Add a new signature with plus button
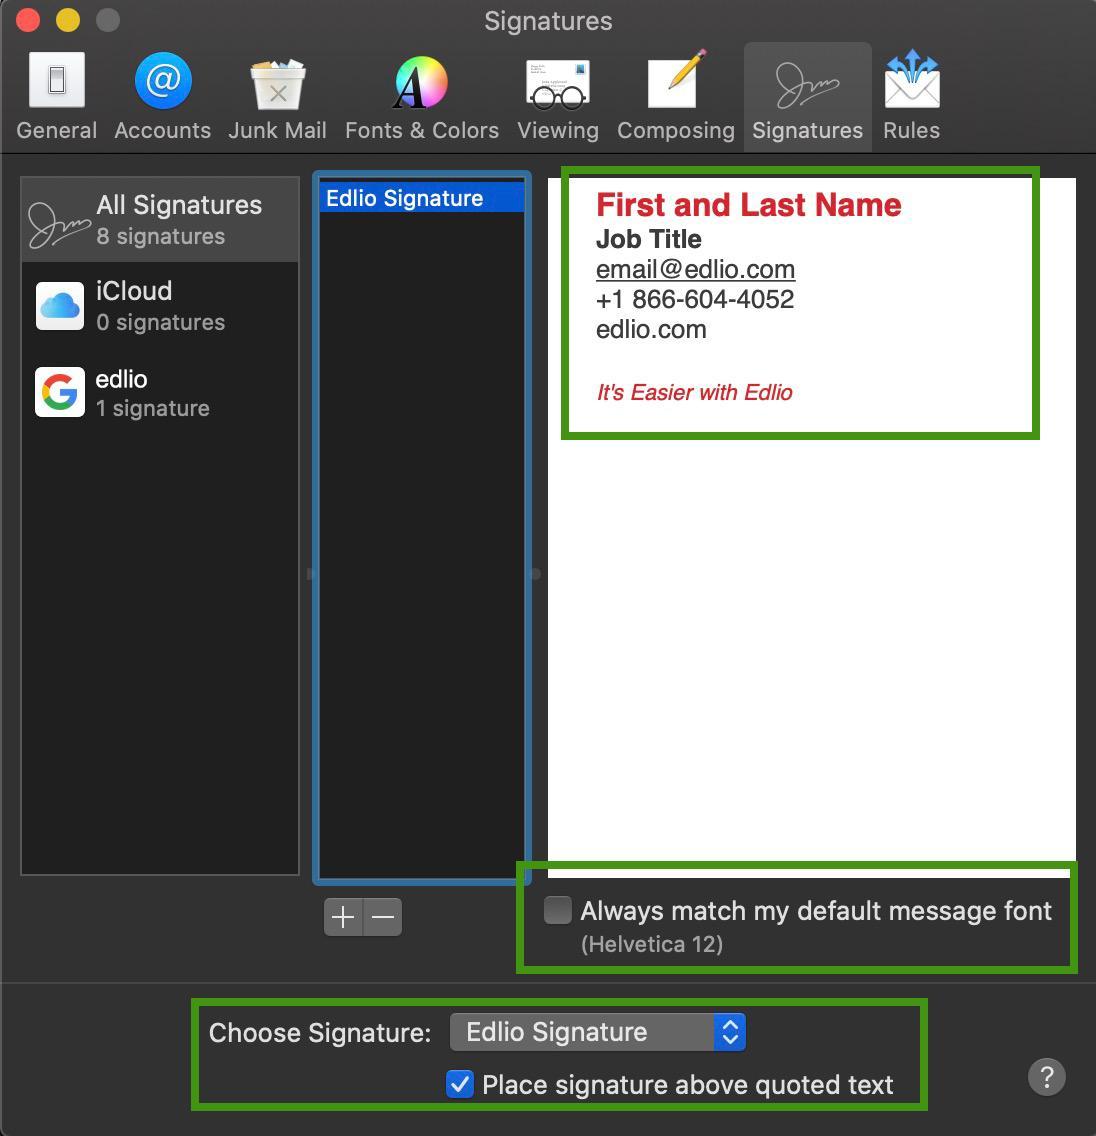Screen dimensions: 1096x1136 [x=343, y=917]
